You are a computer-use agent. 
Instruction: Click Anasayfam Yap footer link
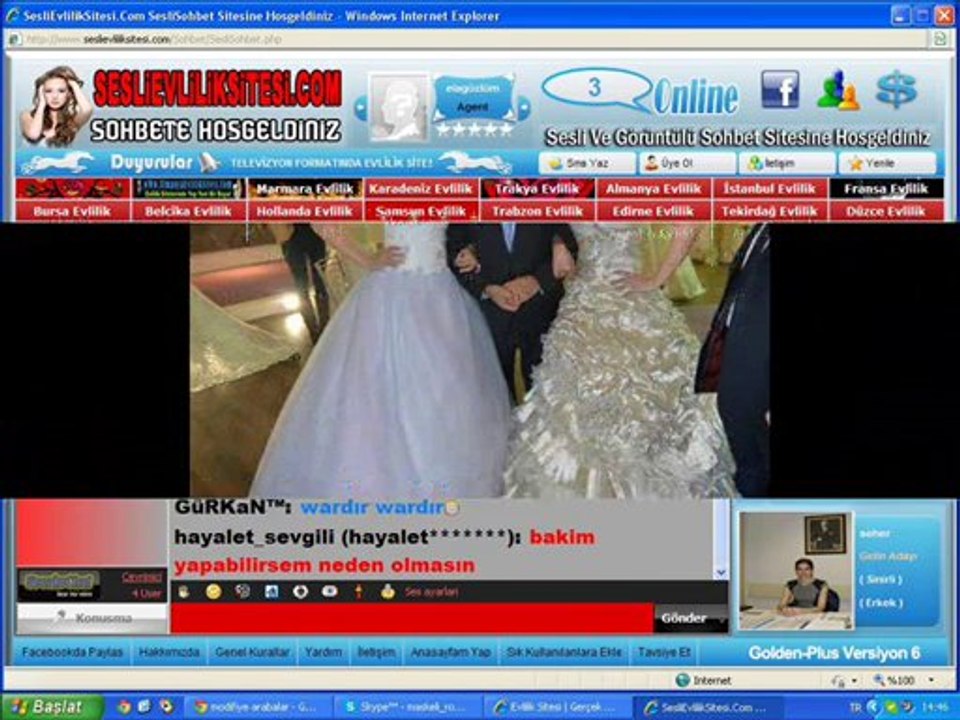[x=451, y=653]
